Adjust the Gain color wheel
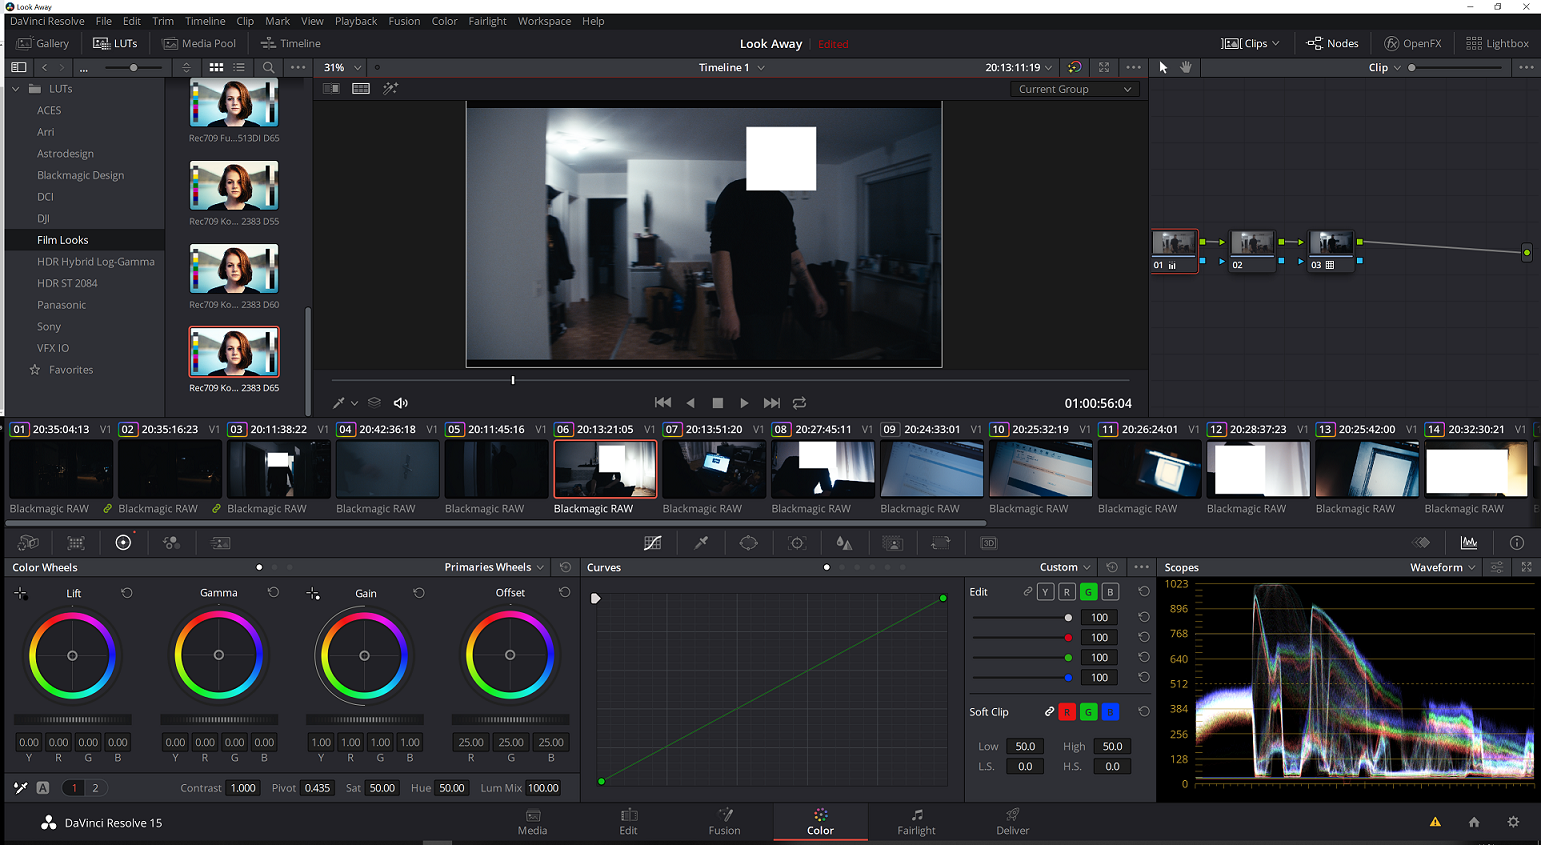The image size is (1541, 845). tap(364, 656)
